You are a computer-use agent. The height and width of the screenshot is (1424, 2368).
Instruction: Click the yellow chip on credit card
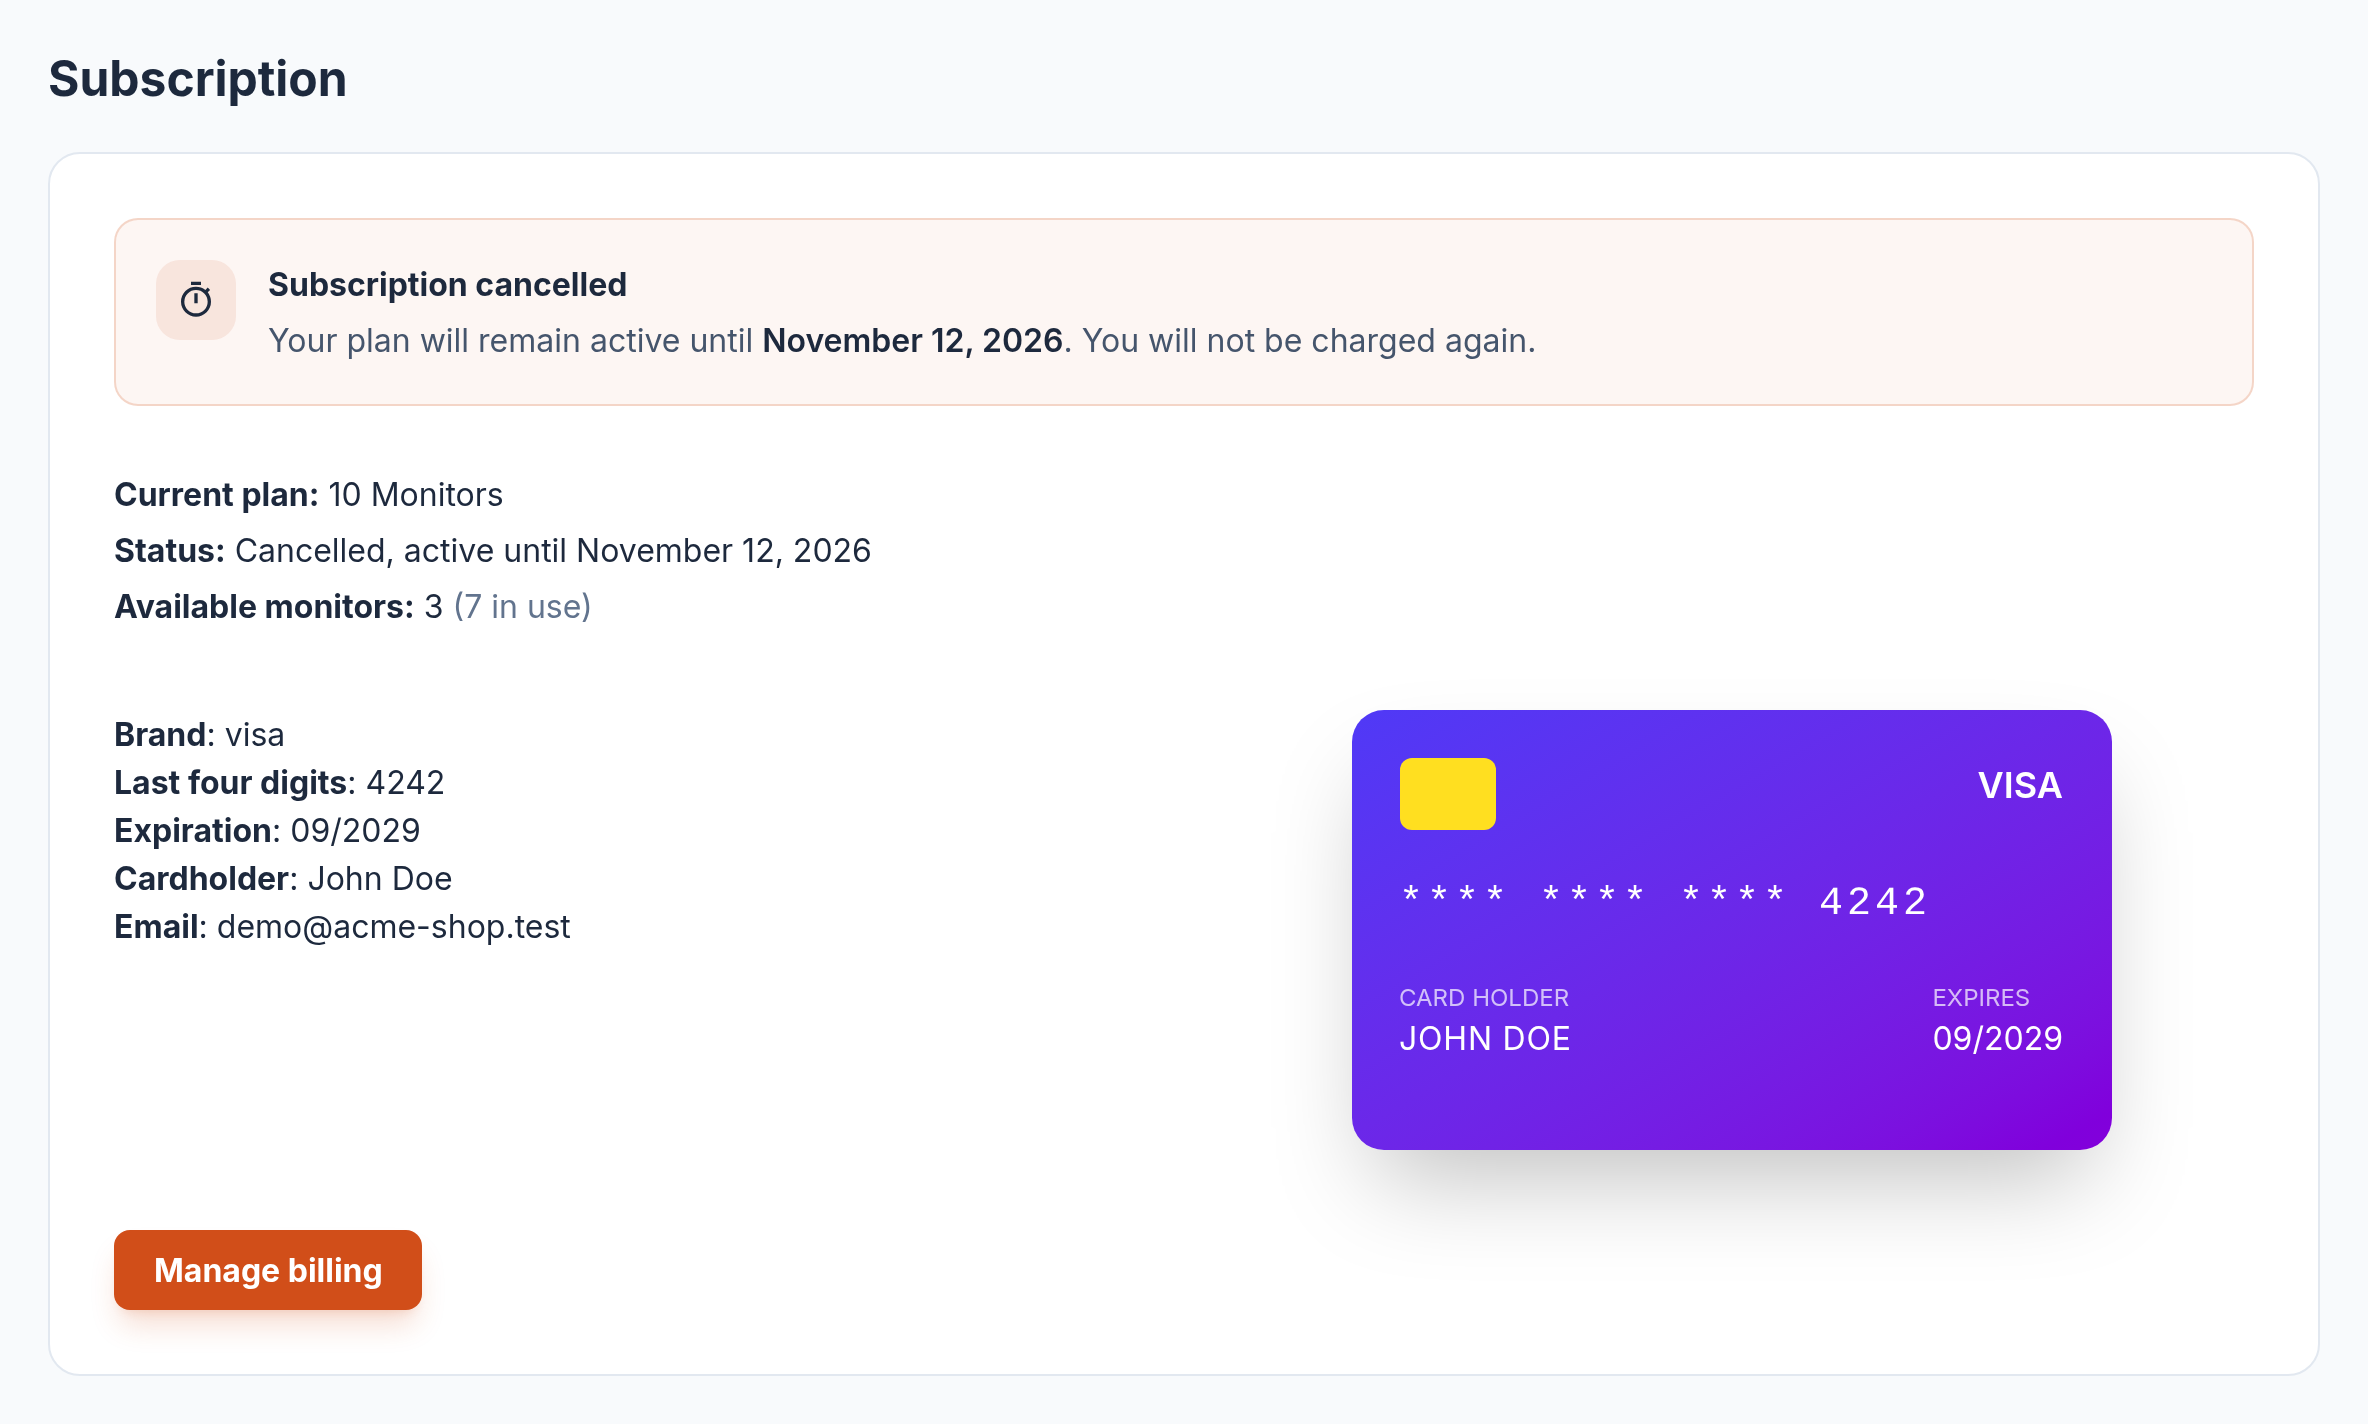[1447, 794]
